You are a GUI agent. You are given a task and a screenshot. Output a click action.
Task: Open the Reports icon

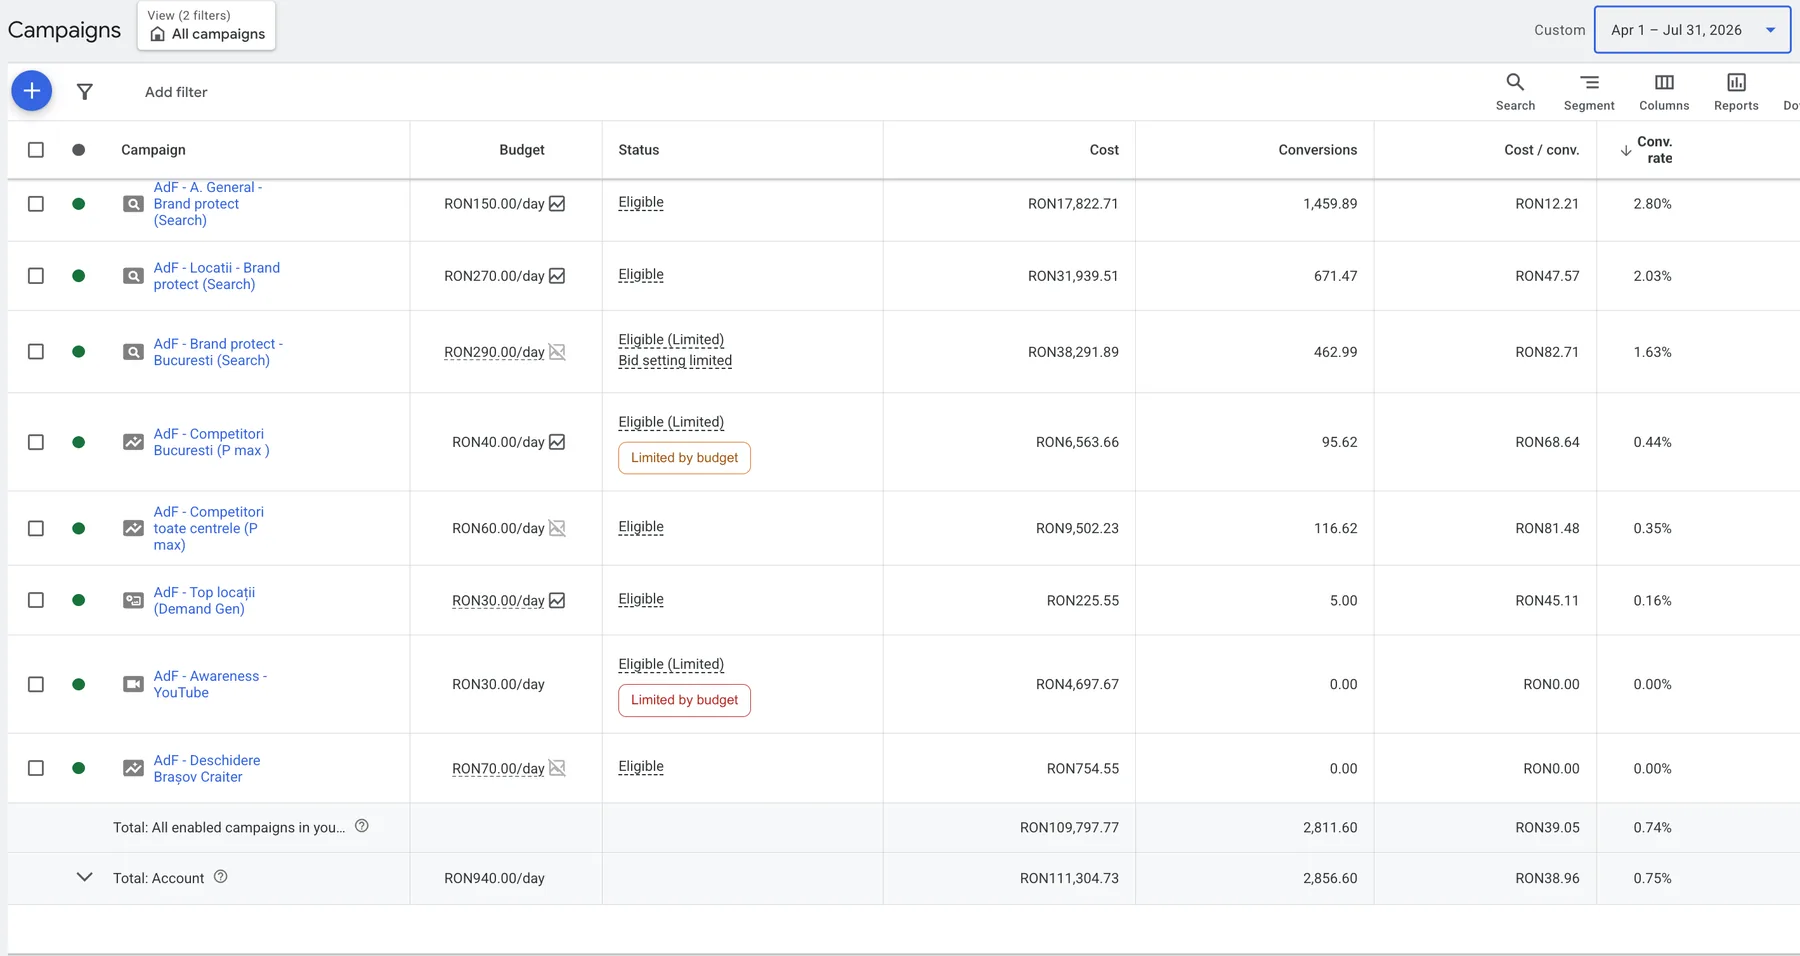(x=1736, y=91)
